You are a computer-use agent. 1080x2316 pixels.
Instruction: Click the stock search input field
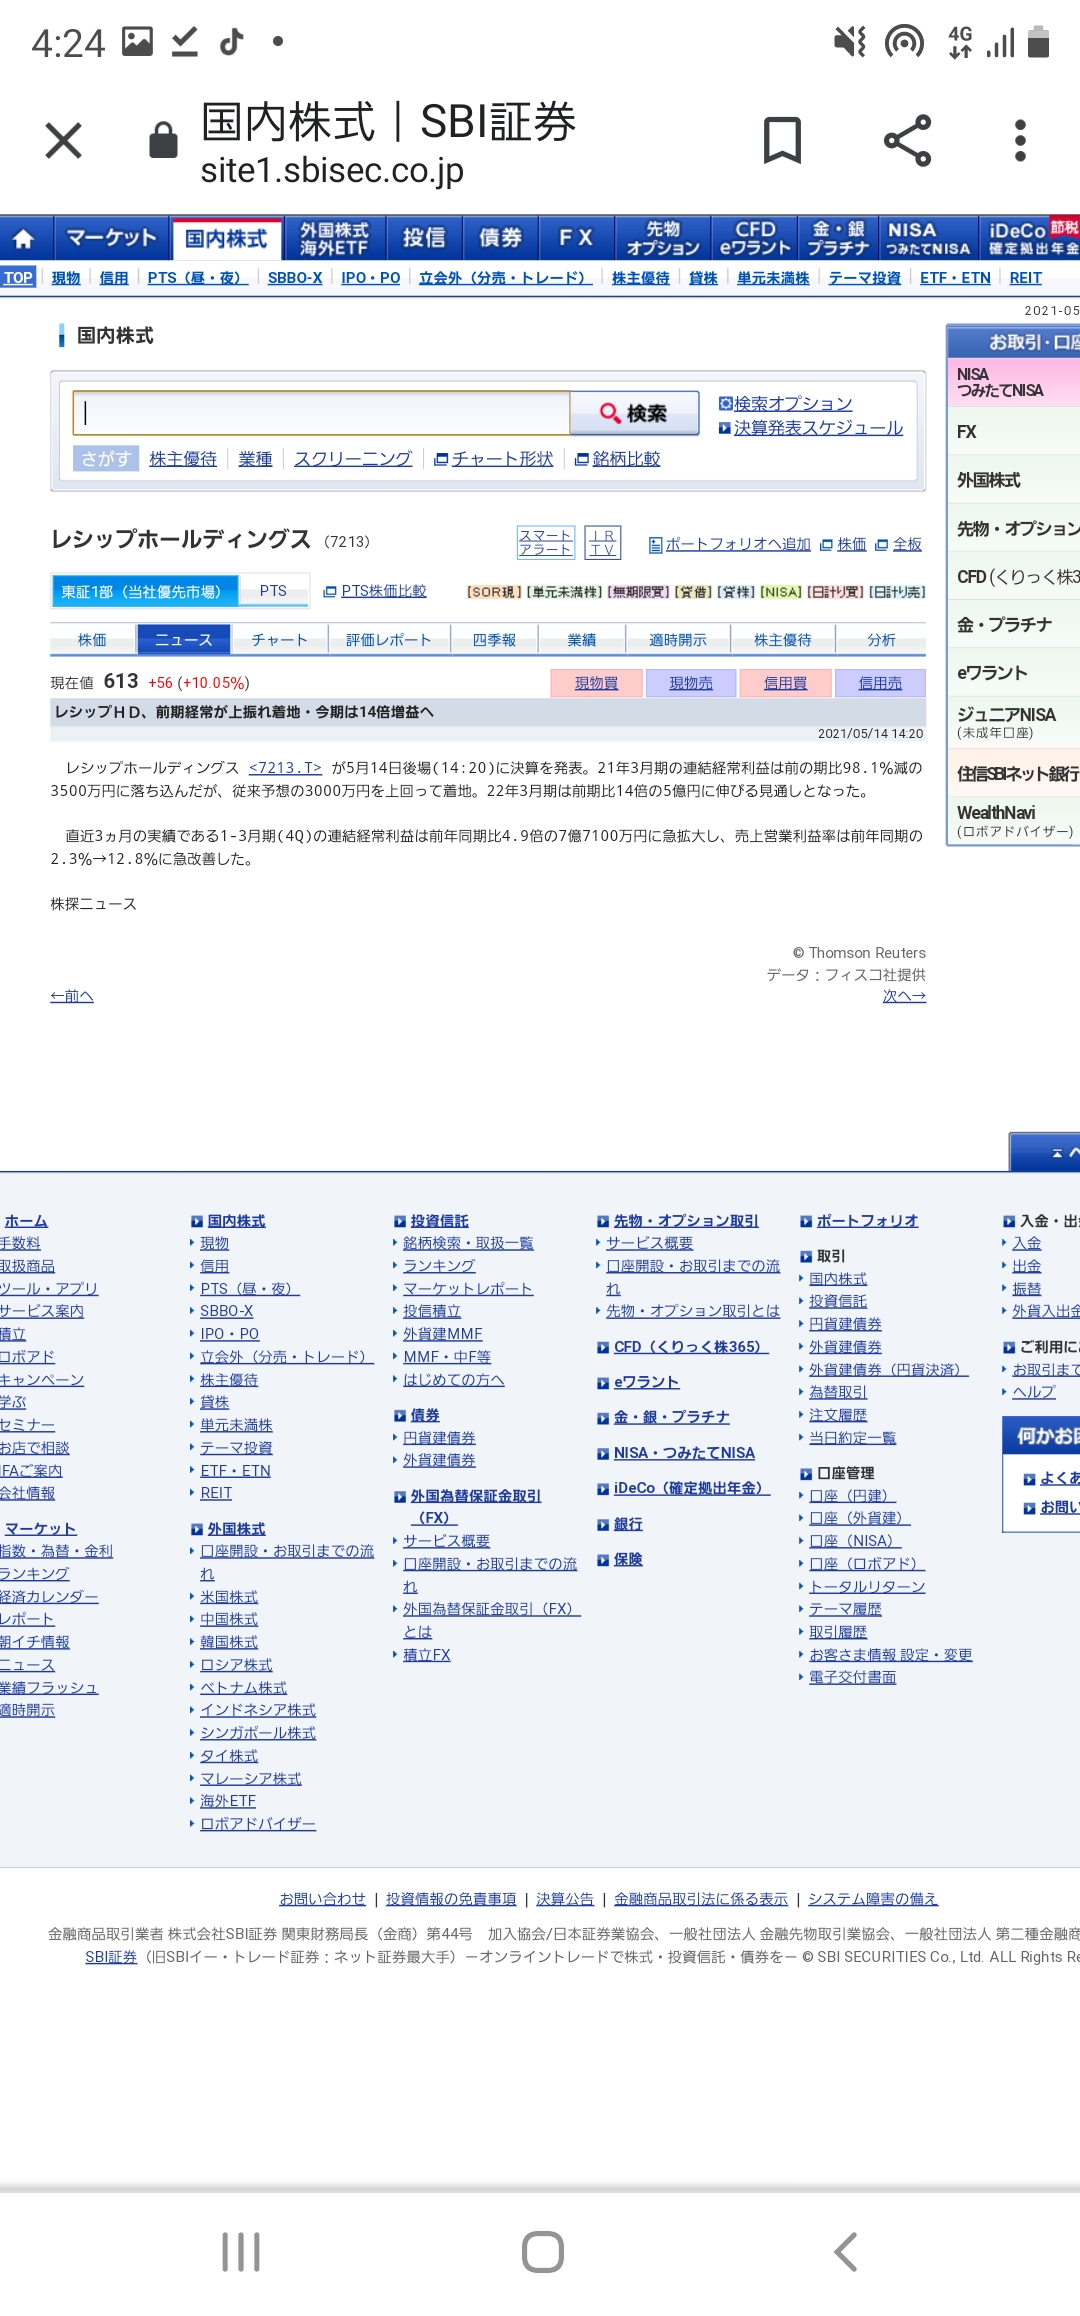pos(321,413)
